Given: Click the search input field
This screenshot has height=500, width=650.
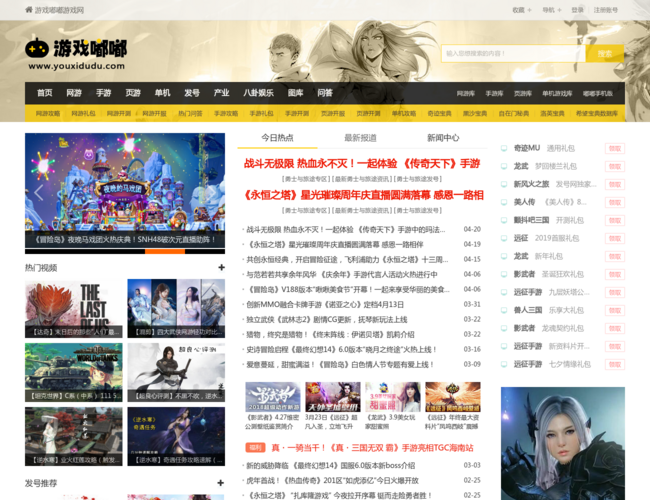Looking at the screenshot, I should click(512, 53).
